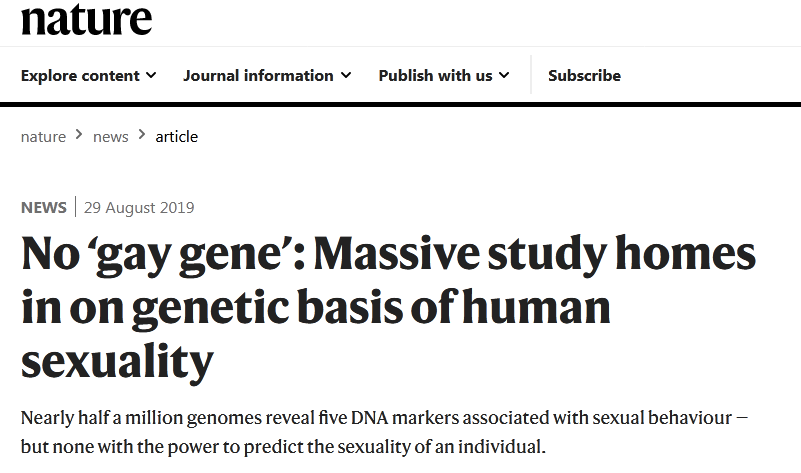
Task: Click breadcrumb arrow between nature and news
Action: tap(79, 135)
